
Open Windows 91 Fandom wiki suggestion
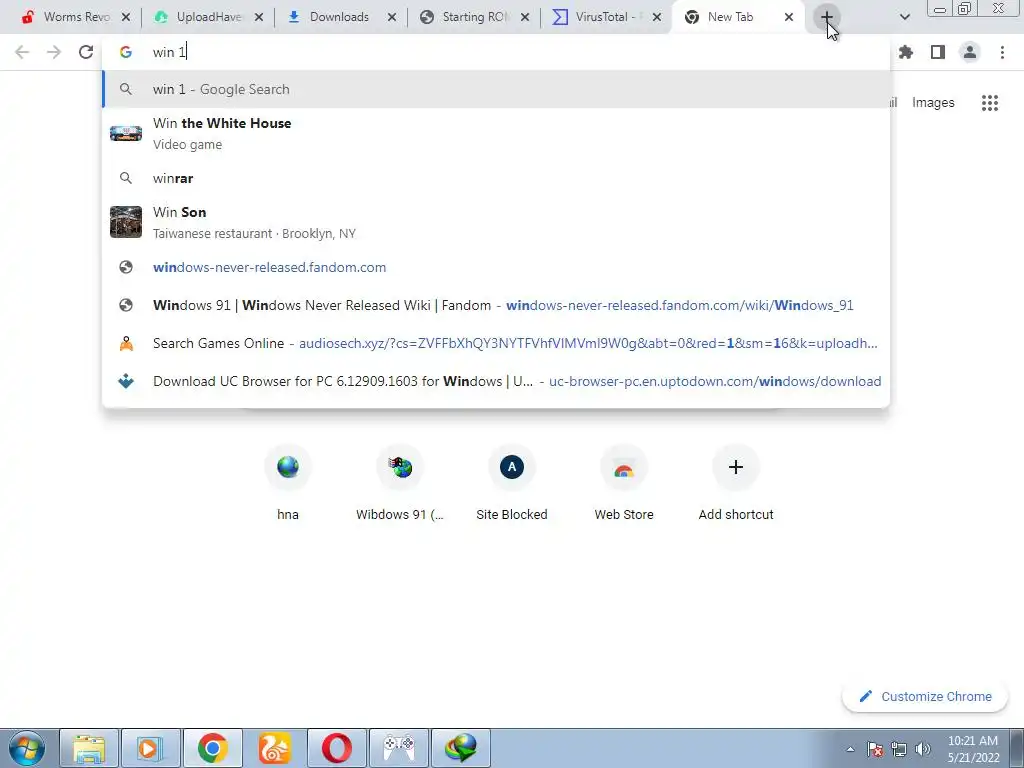click(496, 305)
